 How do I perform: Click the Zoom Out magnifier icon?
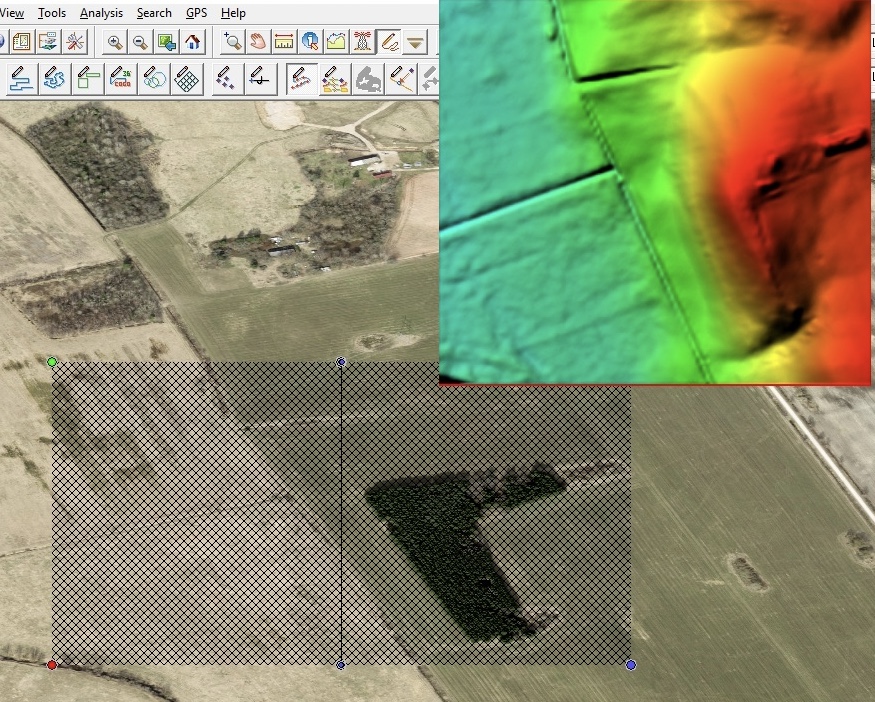tap(141, 42)
